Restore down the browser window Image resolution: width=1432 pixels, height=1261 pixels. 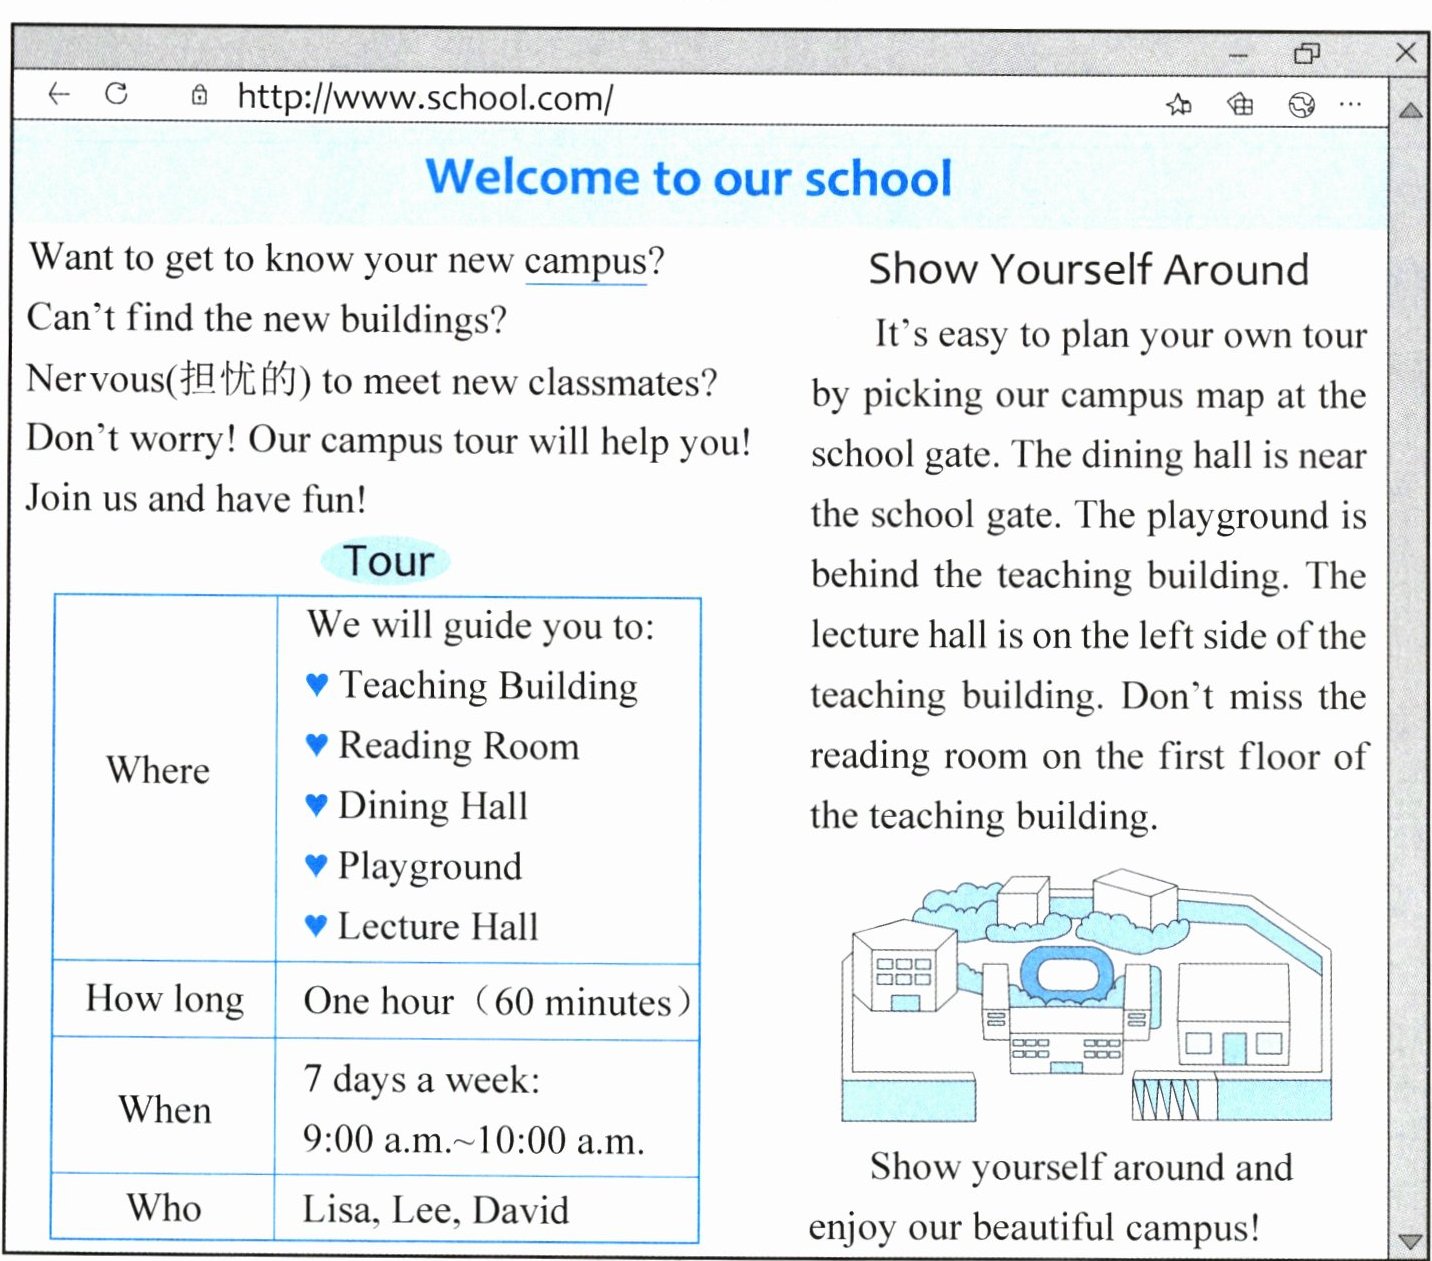click(x=1306, y=54)
